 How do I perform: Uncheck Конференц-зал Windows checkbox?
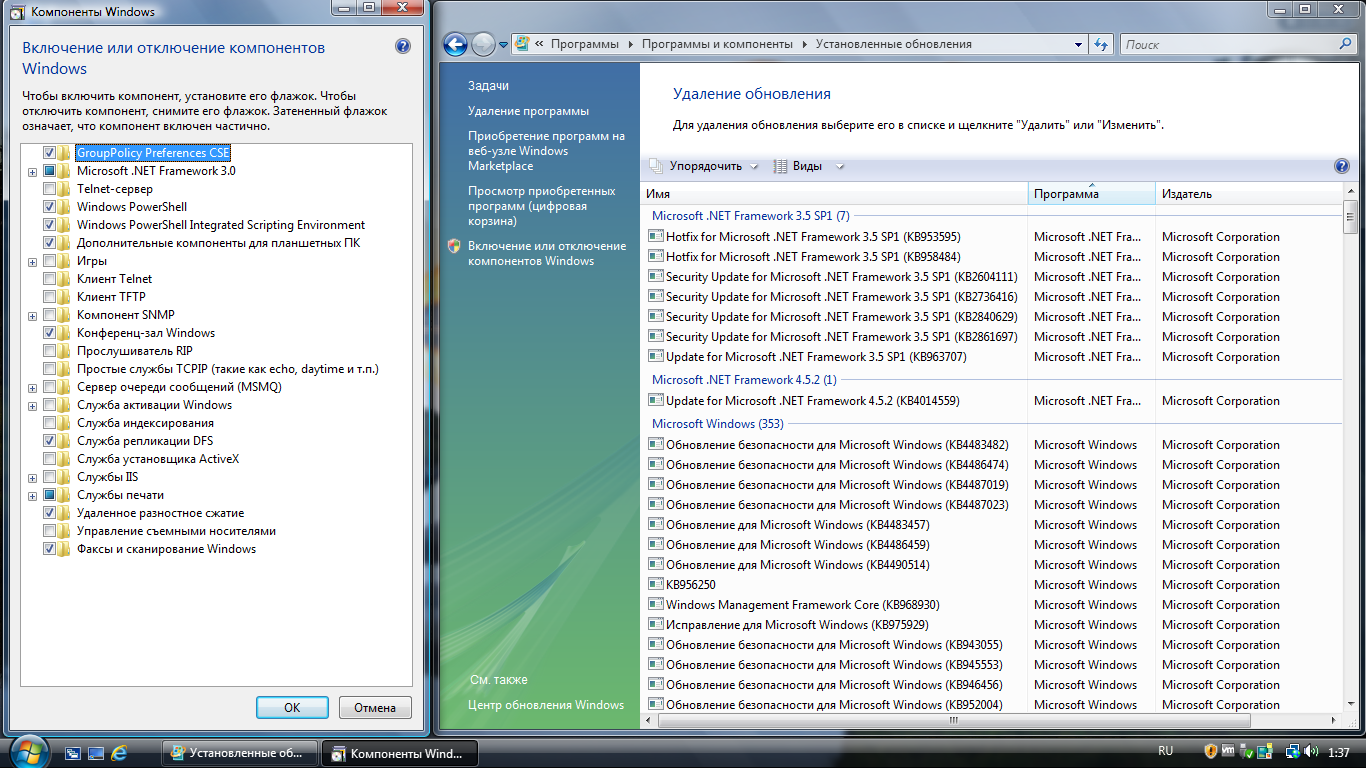49,333
